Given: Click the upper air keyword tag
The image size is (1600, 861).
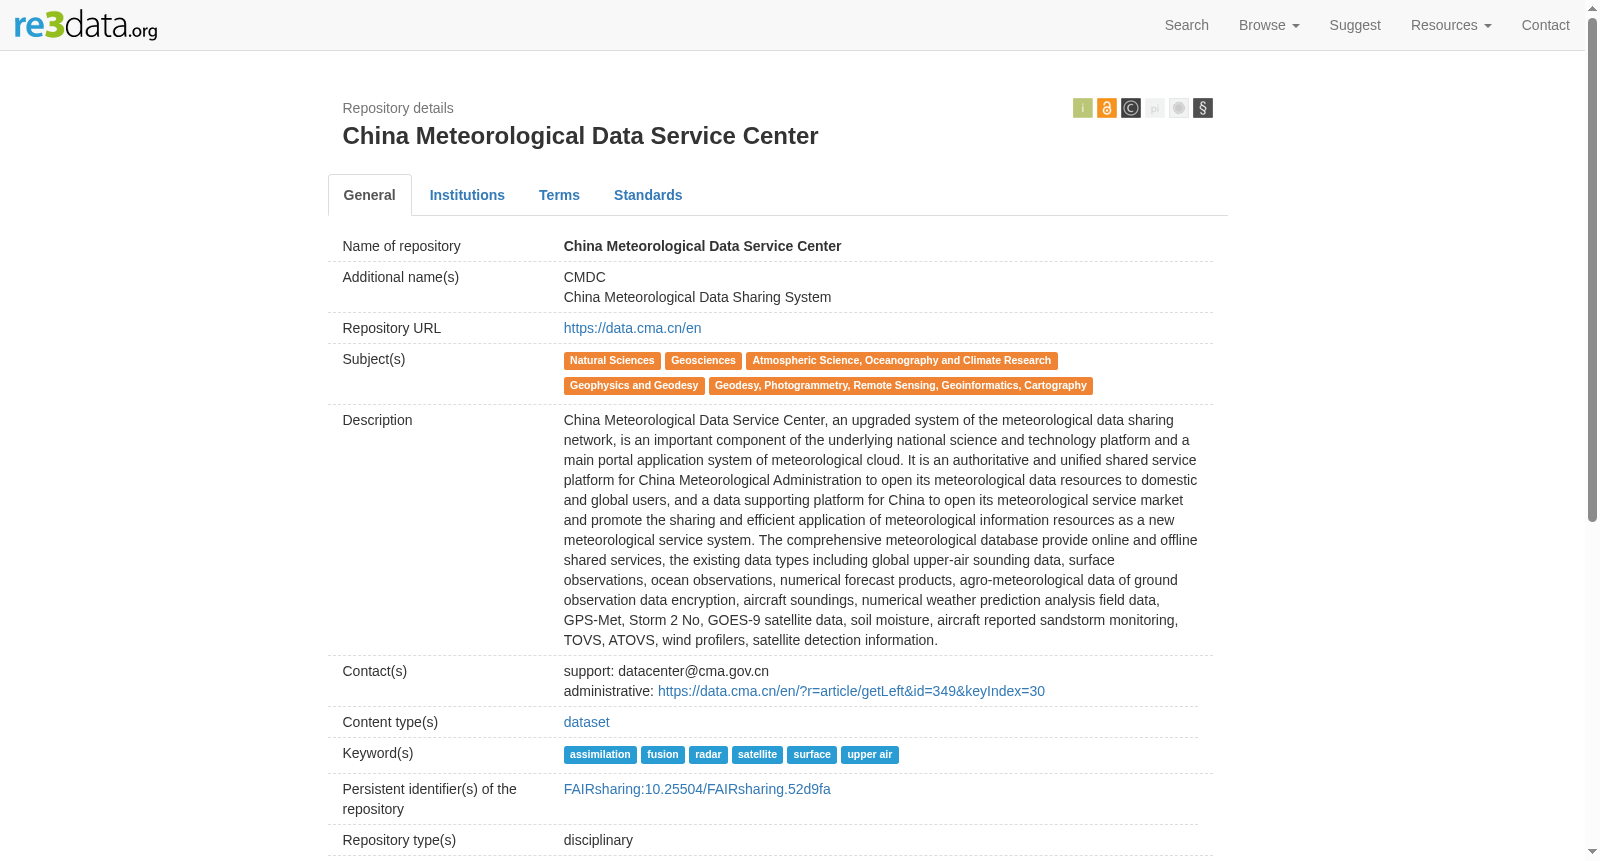Looking at the screenshot, I should click(870, 755).
